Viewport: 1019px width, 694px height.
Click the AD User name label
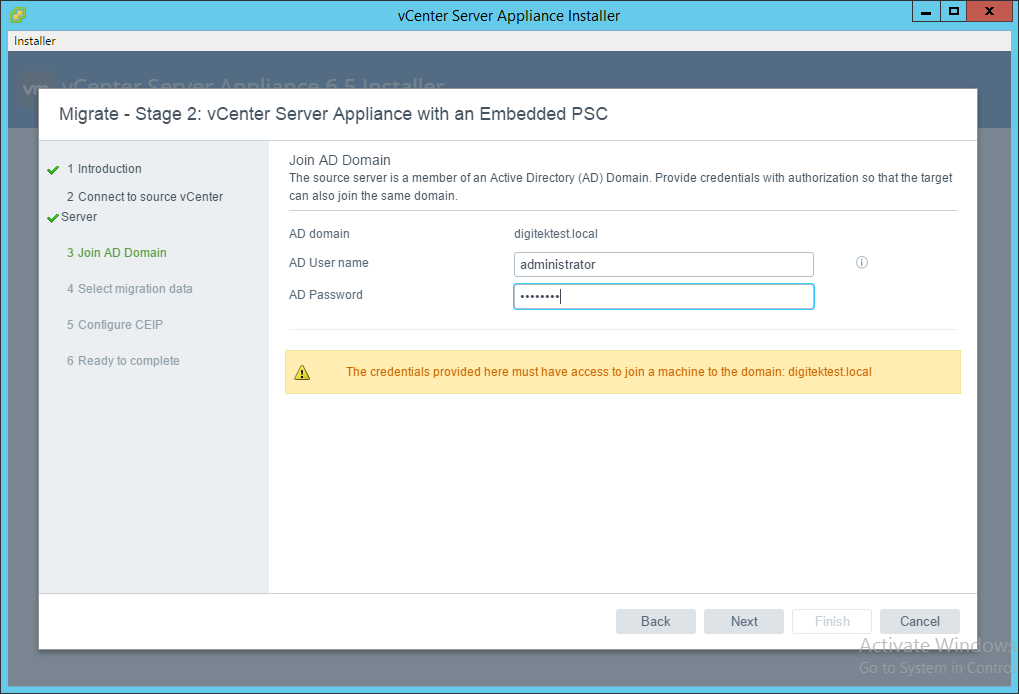point(329,263)
